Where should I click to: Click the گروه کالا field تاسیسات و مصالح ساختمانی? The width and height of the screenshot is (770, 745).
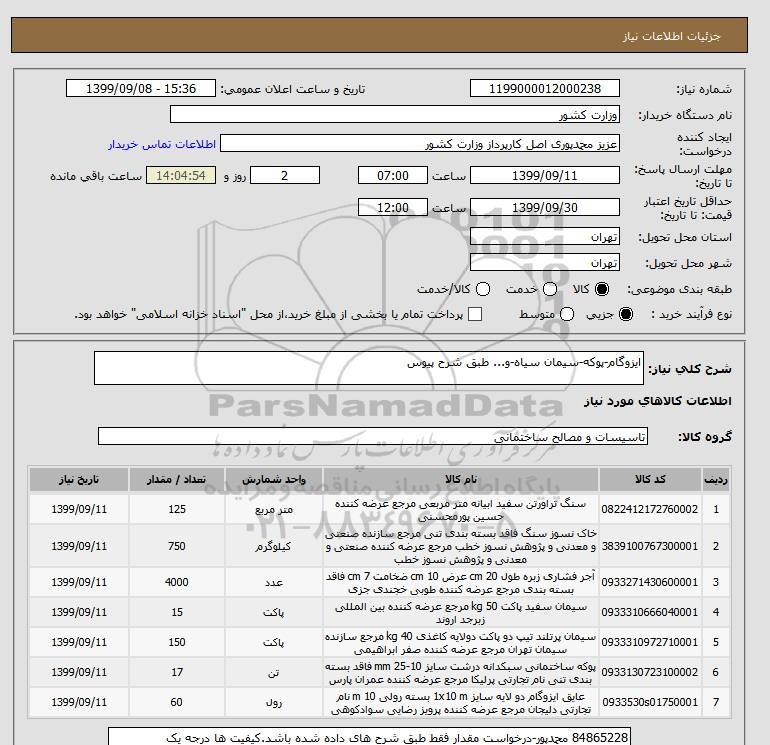point(373,436)
